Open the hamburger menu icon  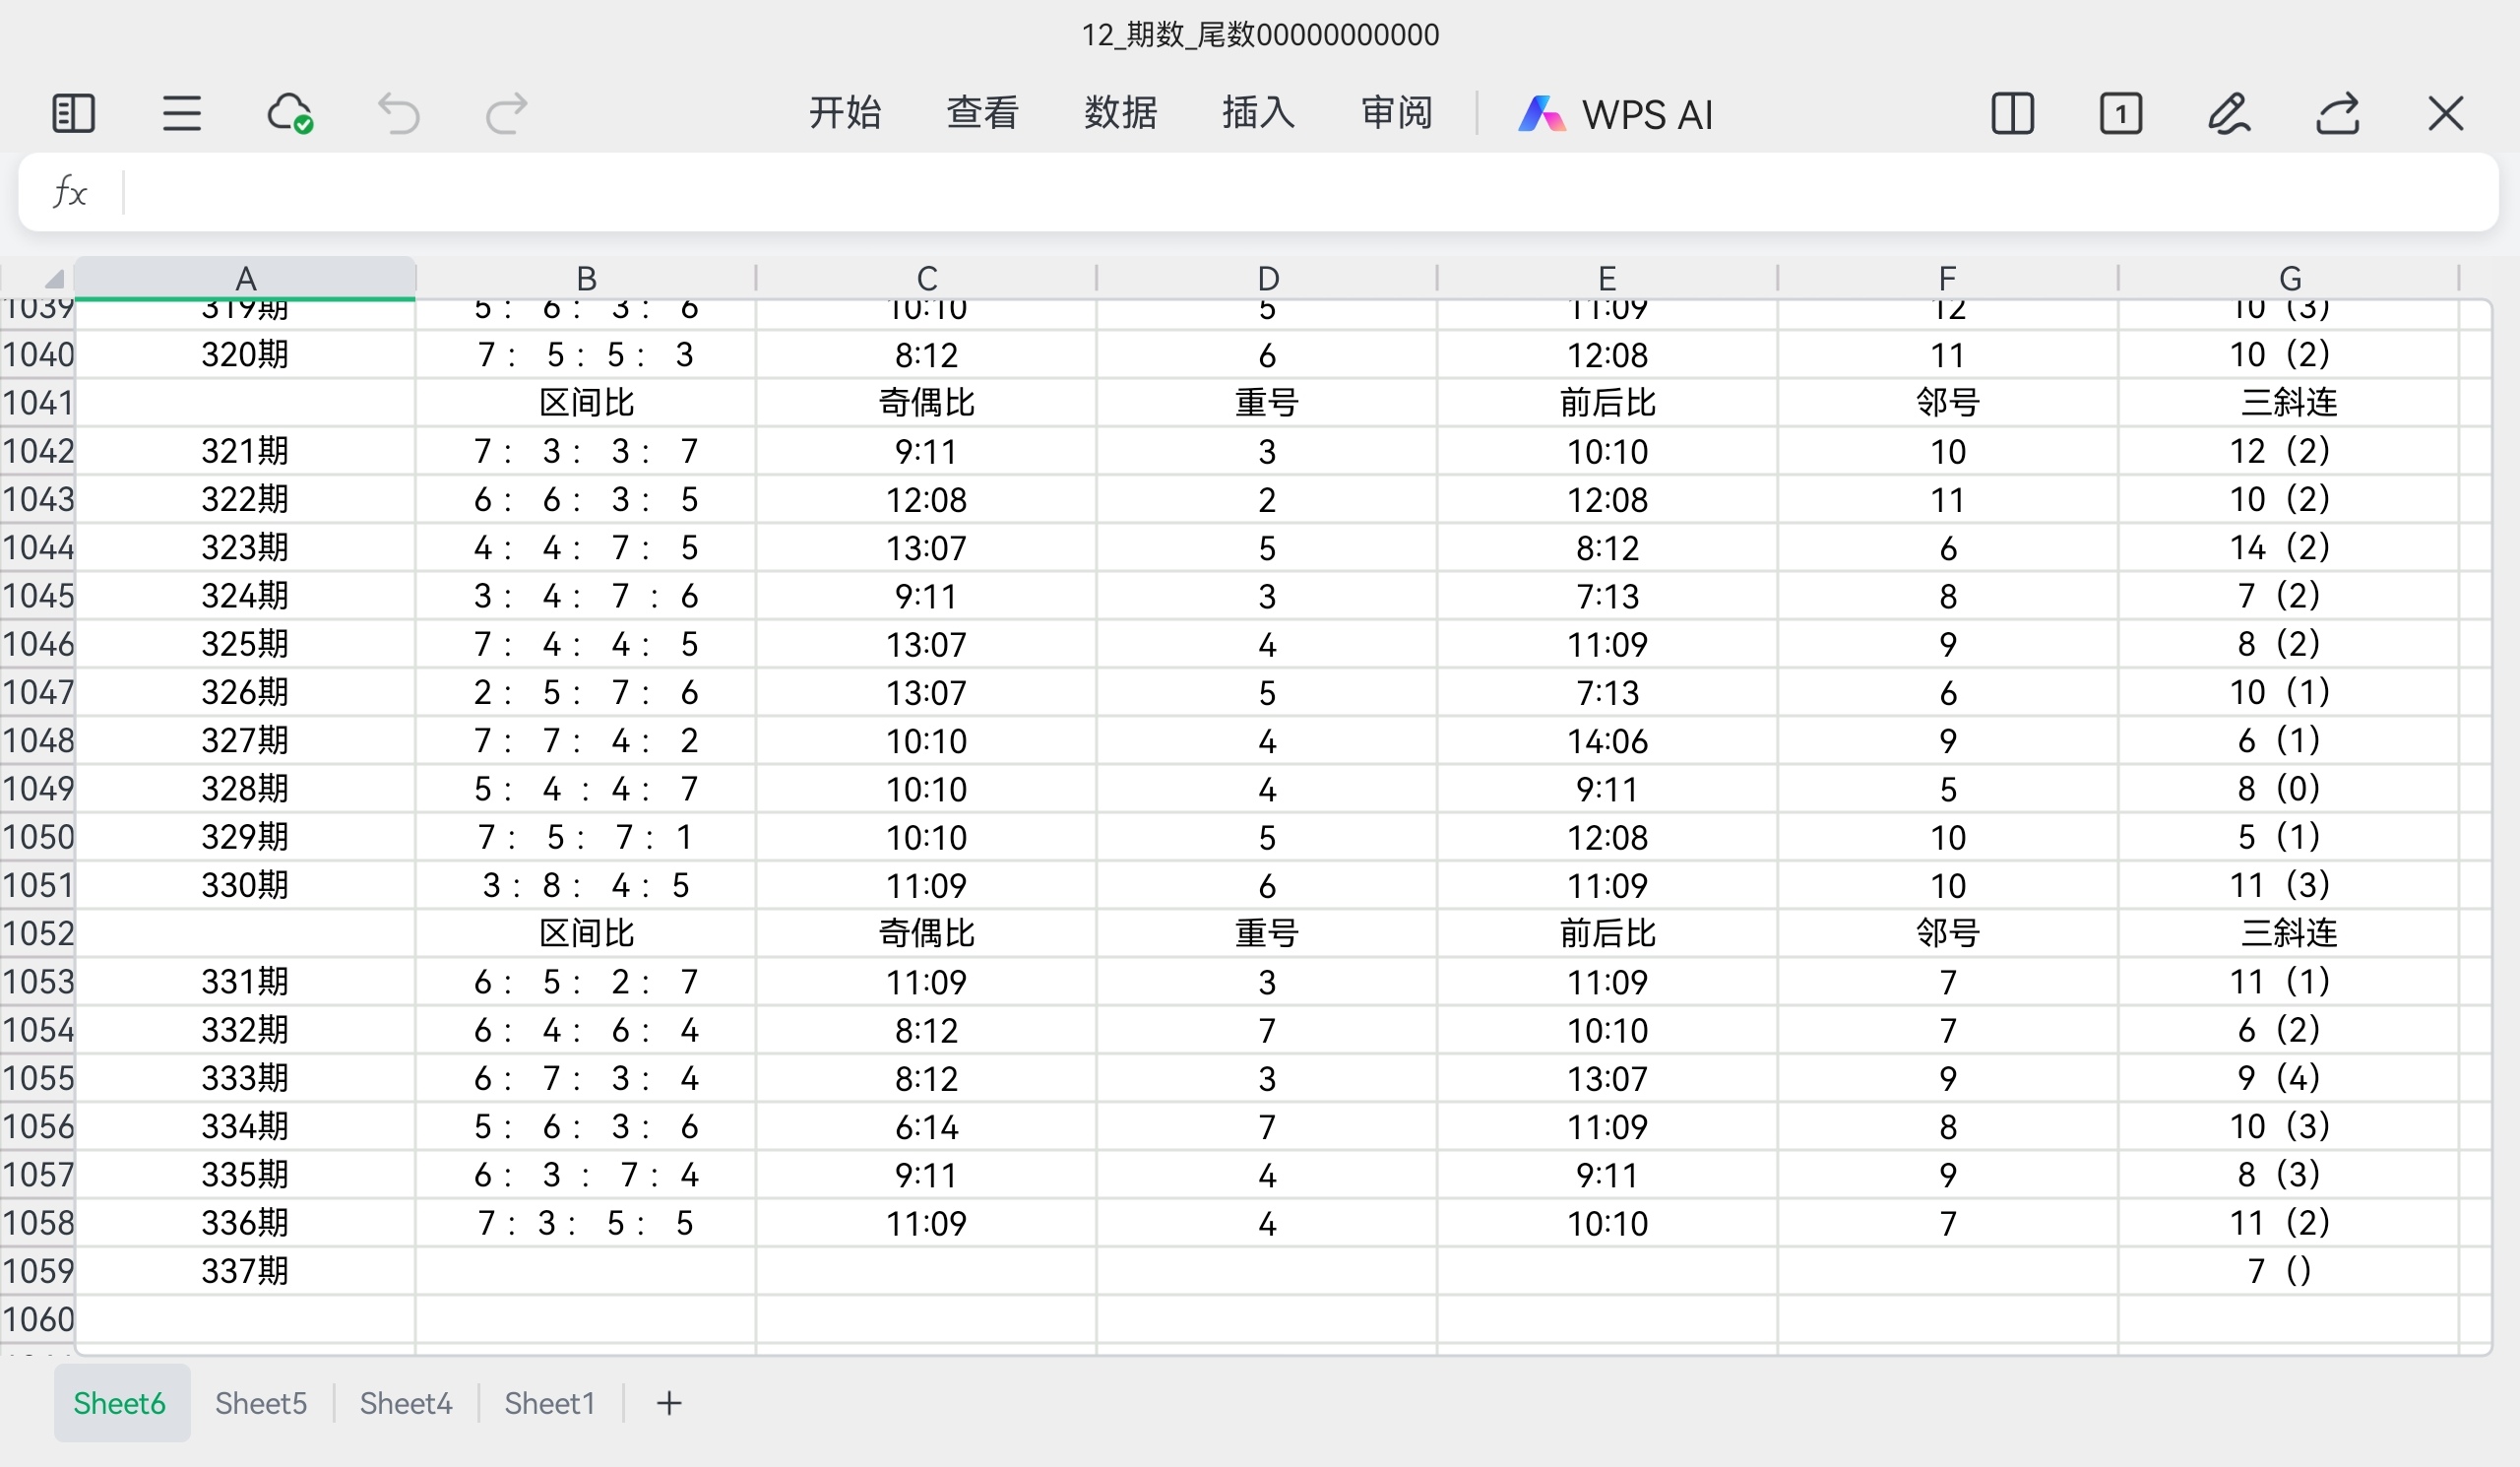coord(182,114)
